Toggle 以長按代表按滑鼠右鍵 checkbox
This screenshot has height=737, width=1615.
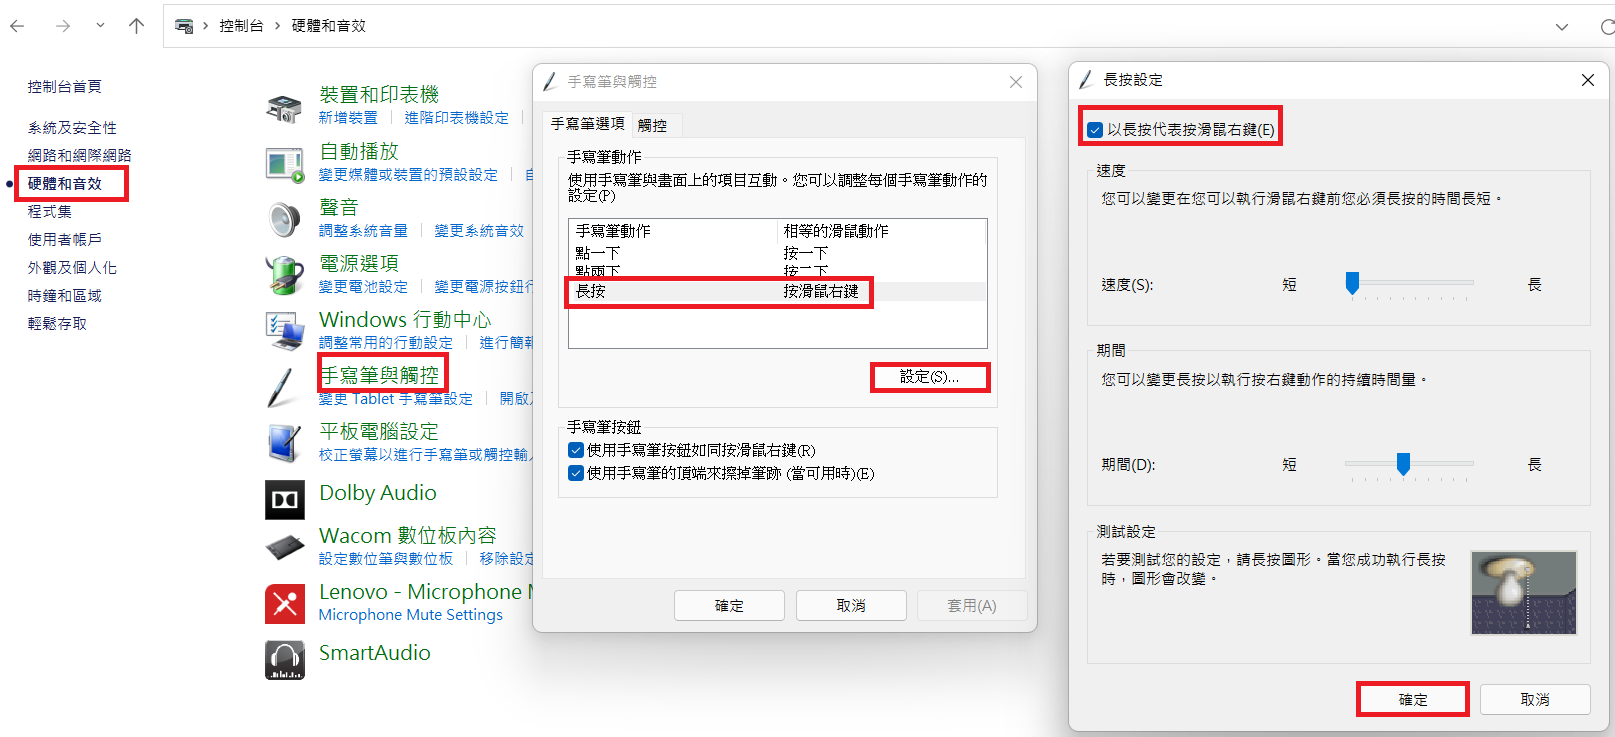(1095, 130)
